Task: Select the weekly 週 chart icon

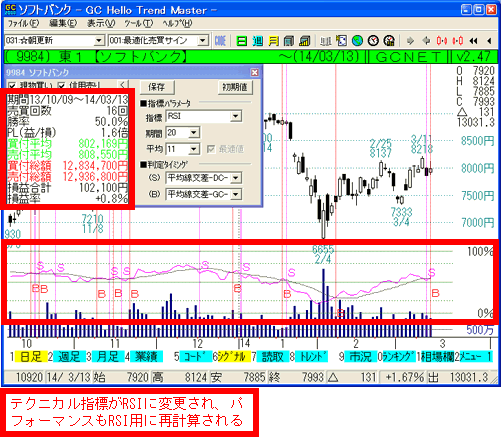Action: tap(258, 41)
